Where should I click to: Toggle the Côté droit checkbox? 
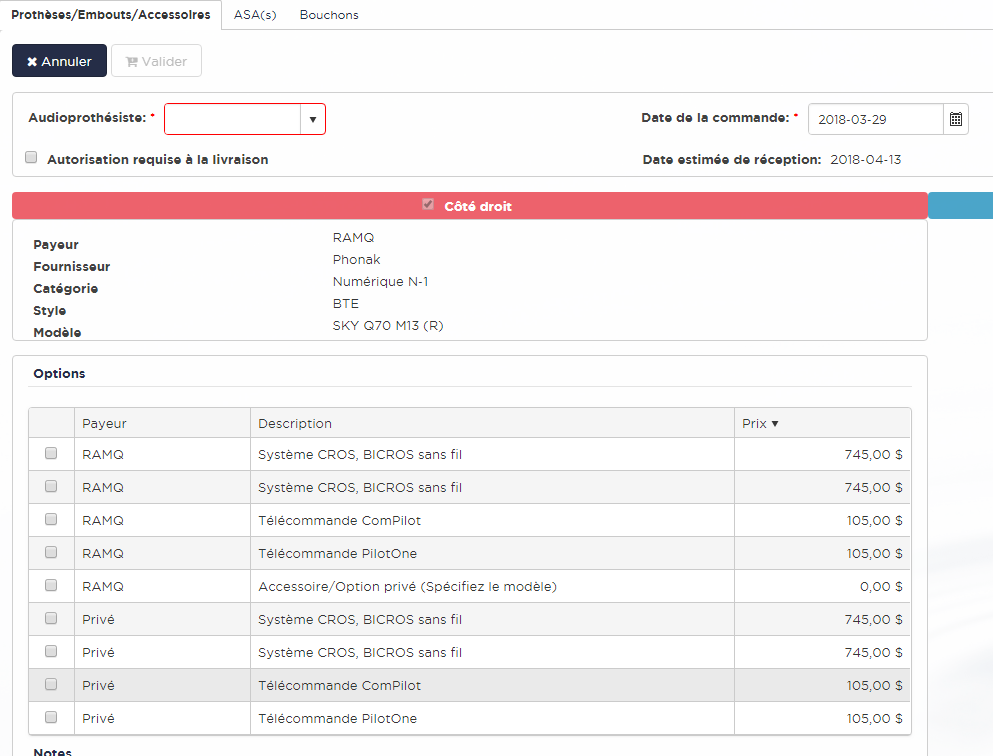pyautogui.click(x=428, y=205)
